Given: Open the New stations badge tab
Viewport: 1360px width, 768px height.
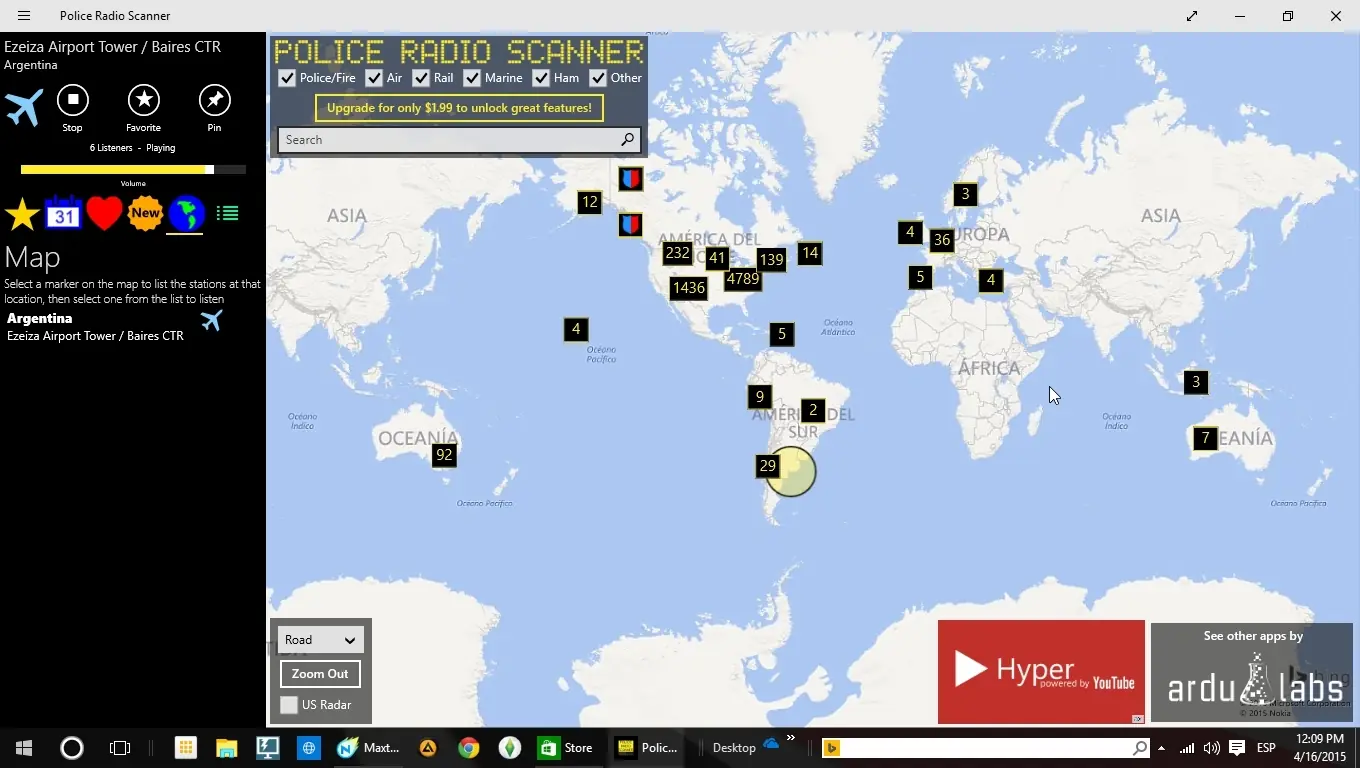Looking at the screenshot, I should (145, 213).
